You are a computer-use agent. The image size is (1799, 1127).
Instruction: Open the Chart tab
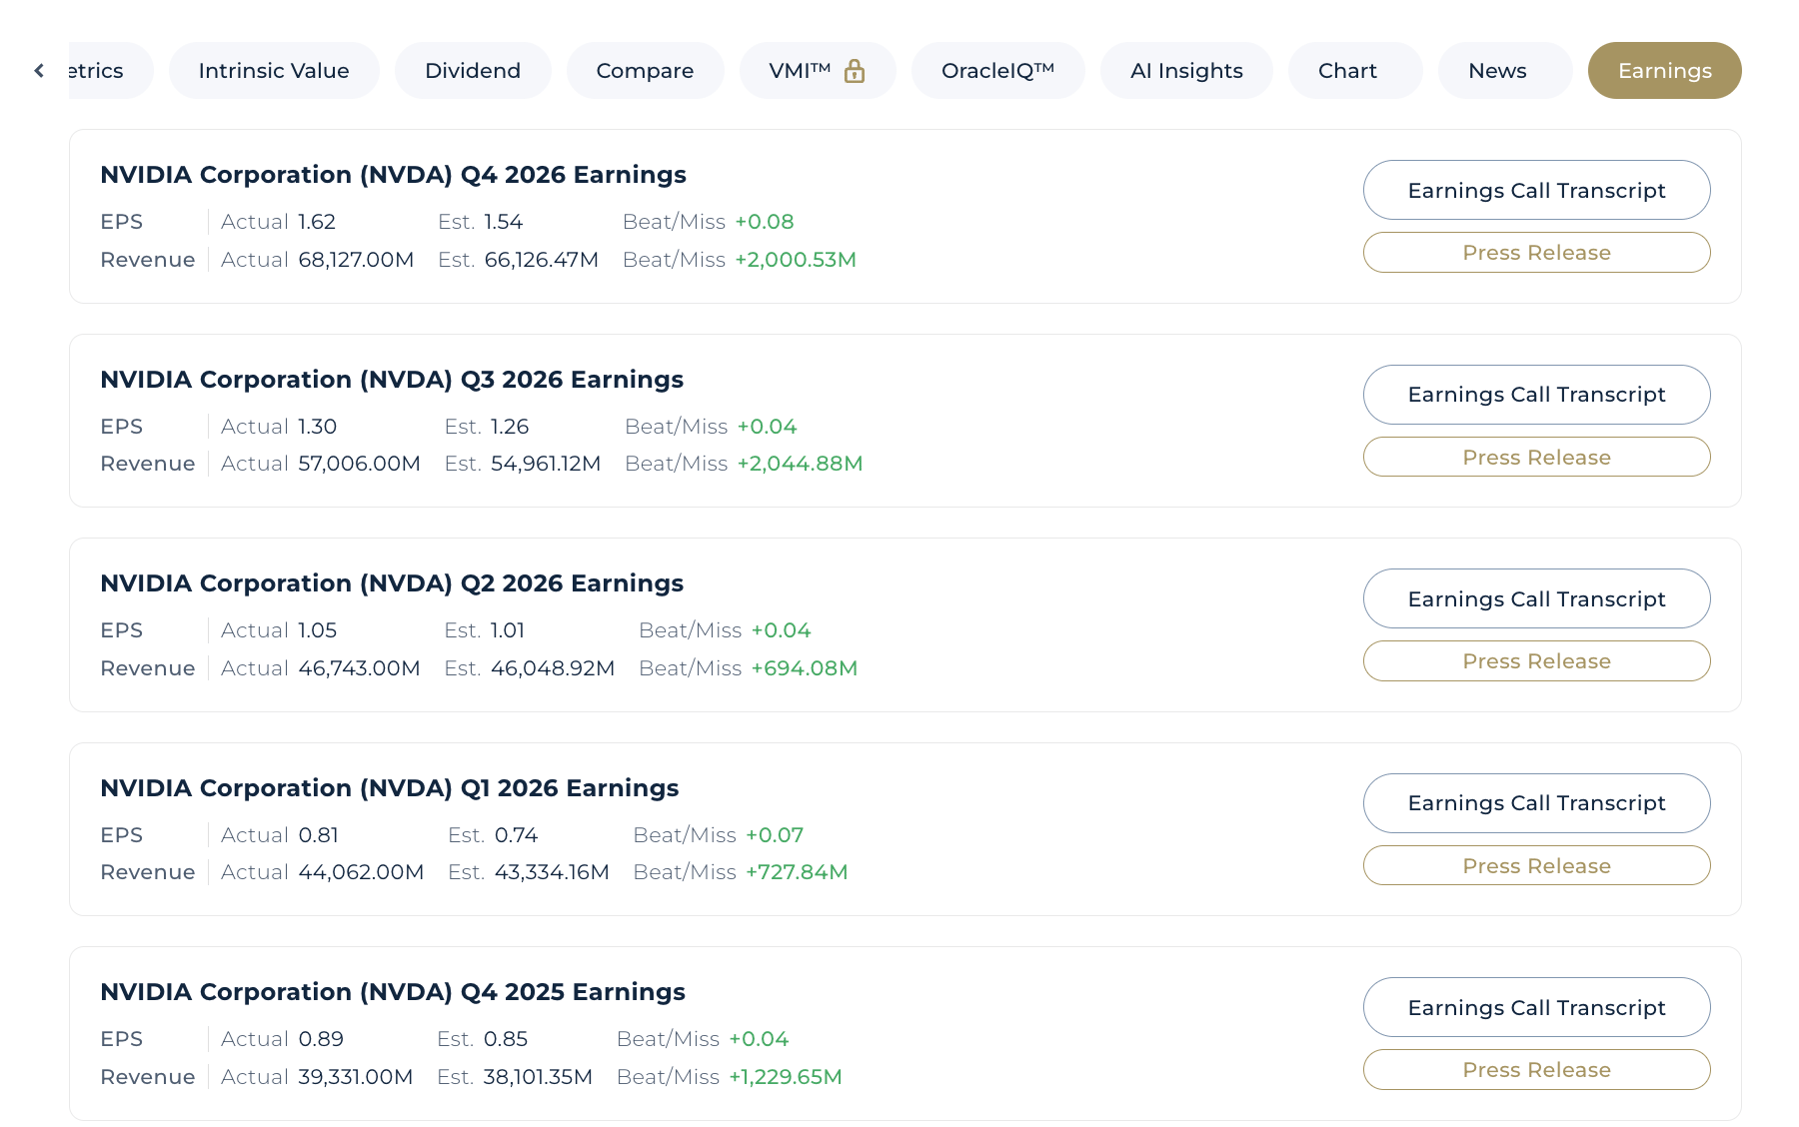[1347, 71]
